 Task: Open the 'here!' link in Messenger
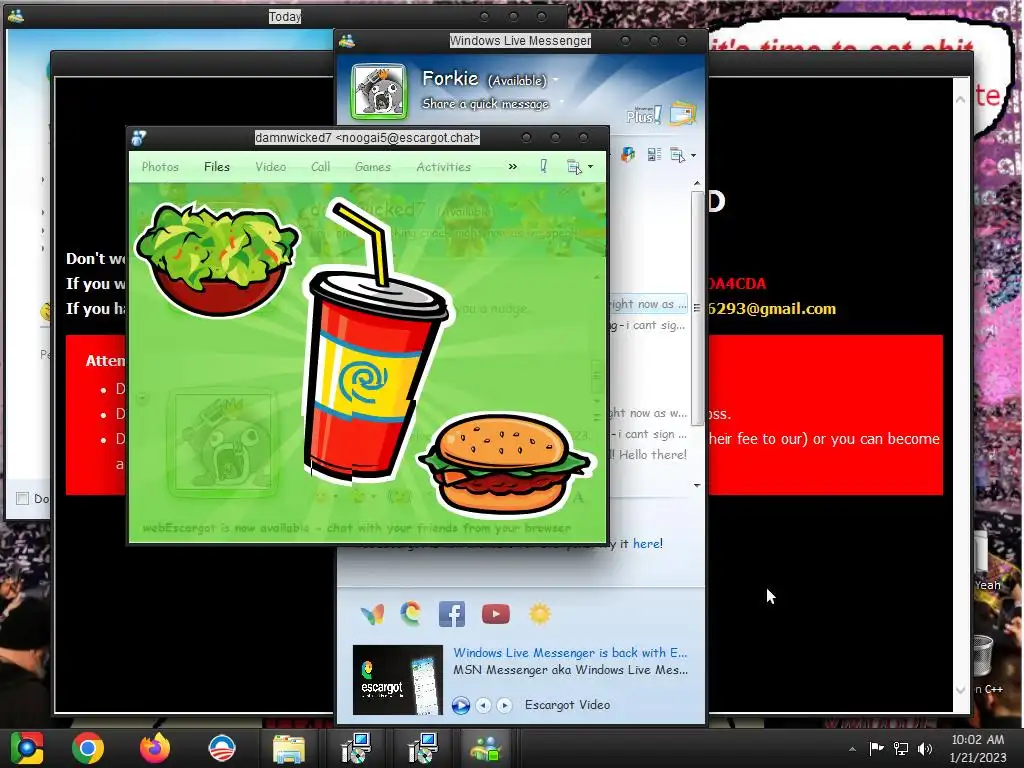(x=647, y=543)
